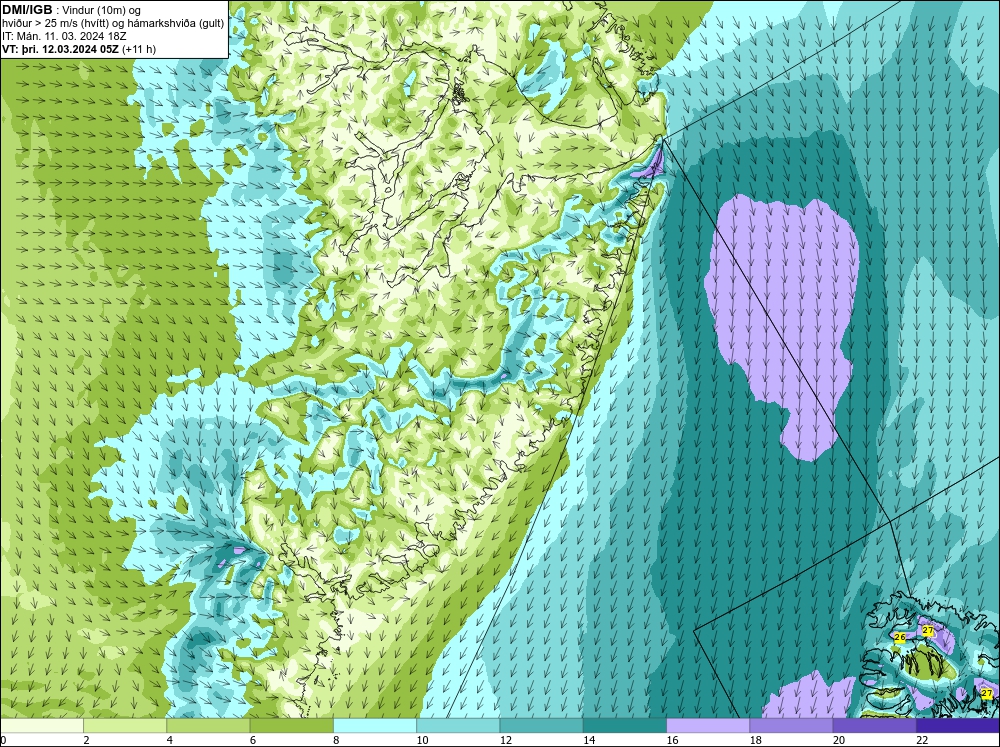Click the dark violet 20–22 m/s legend swatch
Image resolution: width=1000 pixels, height=747 pixels.
[x=874, y=725]
